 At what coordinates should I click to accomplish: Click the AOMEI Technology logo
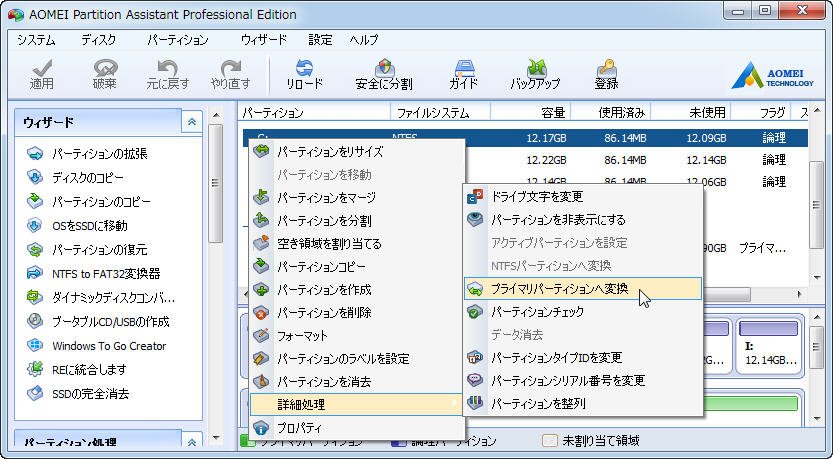click(772, 76)
